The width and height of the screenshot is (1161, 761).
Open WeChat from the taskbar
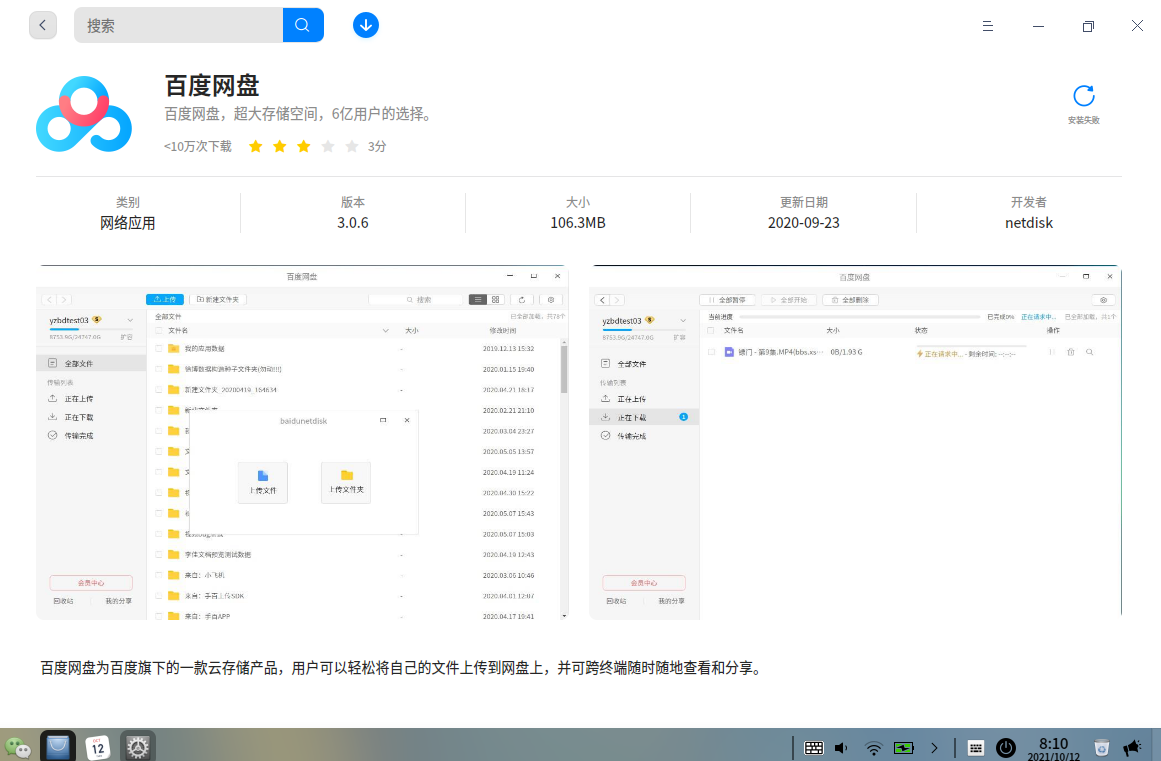point(18,746)
